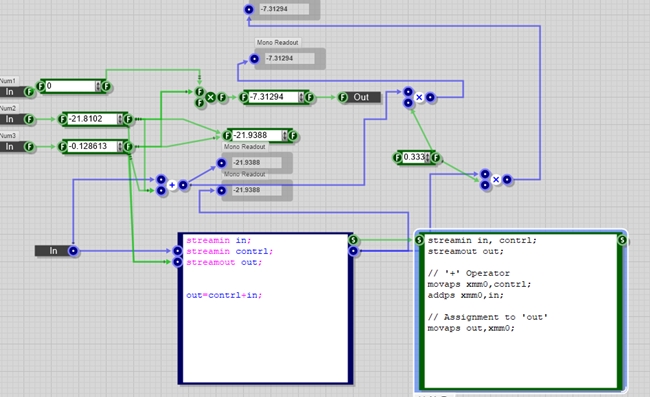Image resolution: width=650 pixels, height=397 pixels.
Task: Click the Num2 In float connector
Action: coord(29,119)
